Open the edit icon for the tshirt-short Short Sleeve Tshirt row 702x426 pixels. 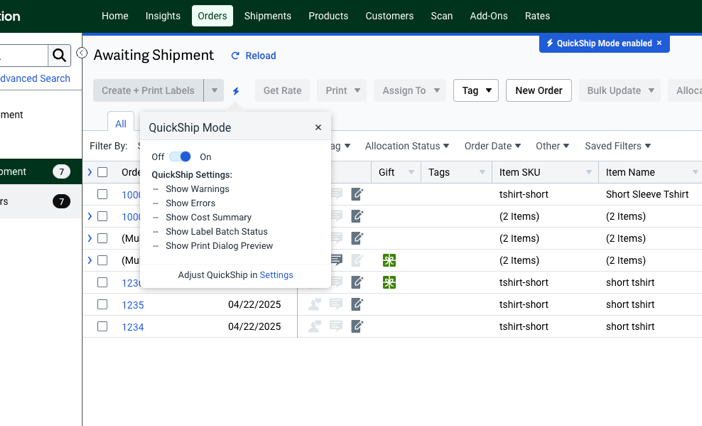click(357, 194)
